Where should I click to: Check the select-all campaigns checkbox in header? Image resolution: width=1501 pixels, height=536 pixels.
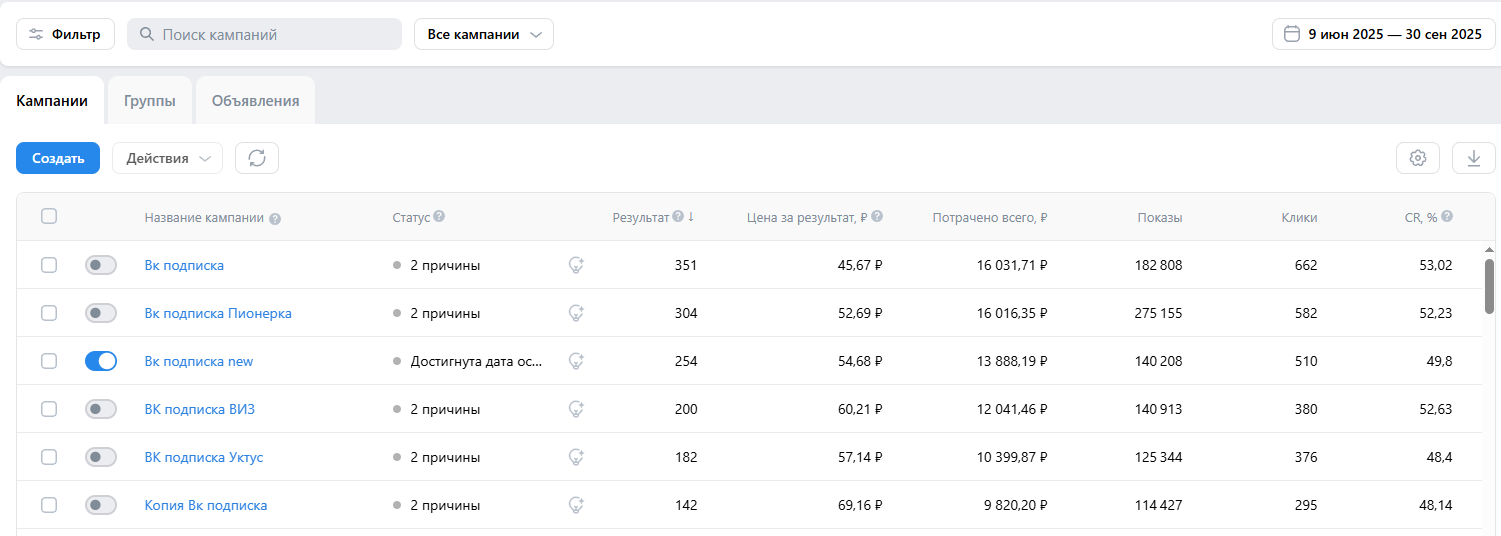(49, 216)
